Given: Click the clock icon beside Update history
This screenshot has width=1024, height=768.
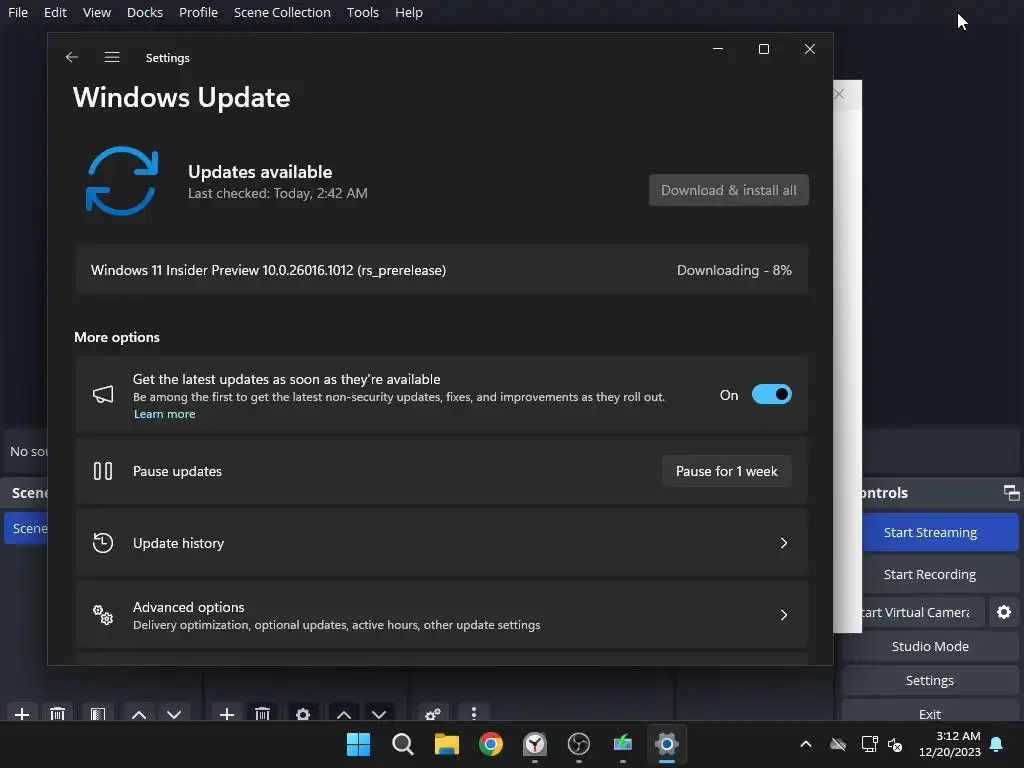Looking at the screenshot, I should [103, 543].
